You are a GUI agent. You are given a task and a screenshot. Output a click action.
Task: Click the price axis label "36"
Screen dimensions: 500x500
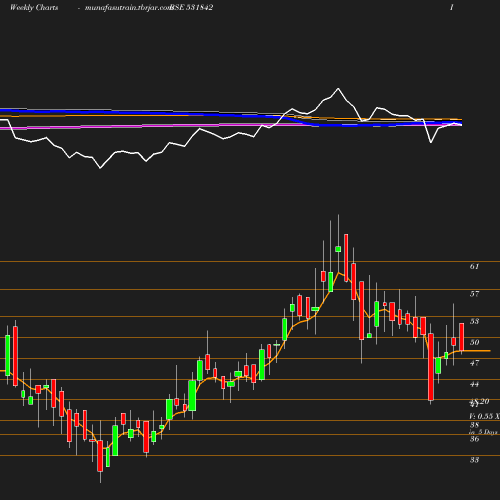pos(474,439)
